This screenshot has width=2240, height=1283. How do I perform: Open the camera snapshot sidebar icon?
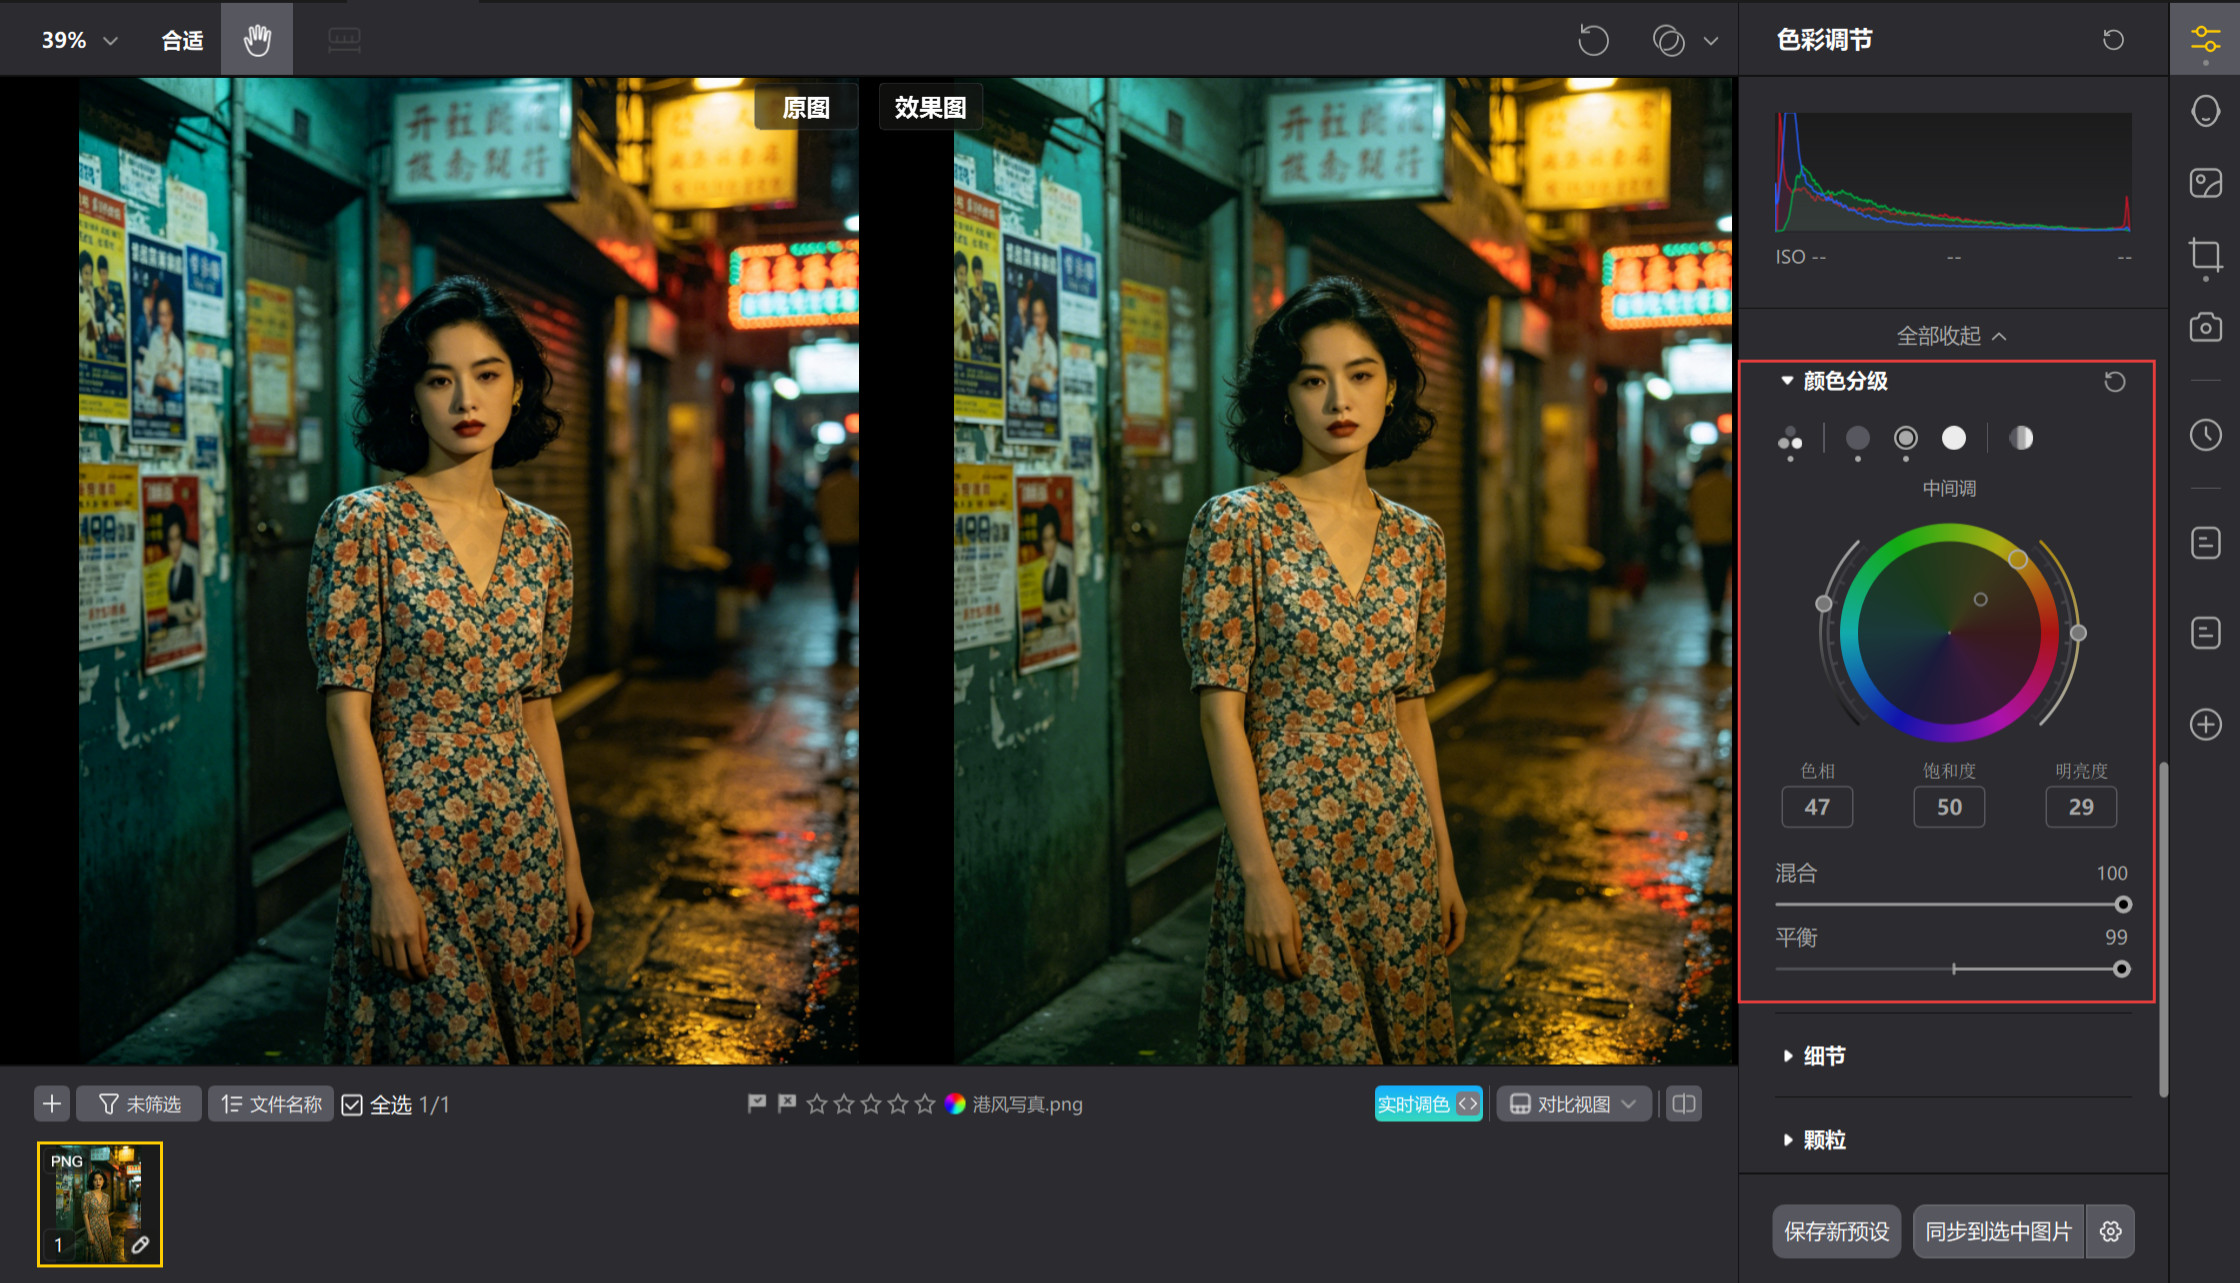pyautogui.click(x=2205, y=328)
